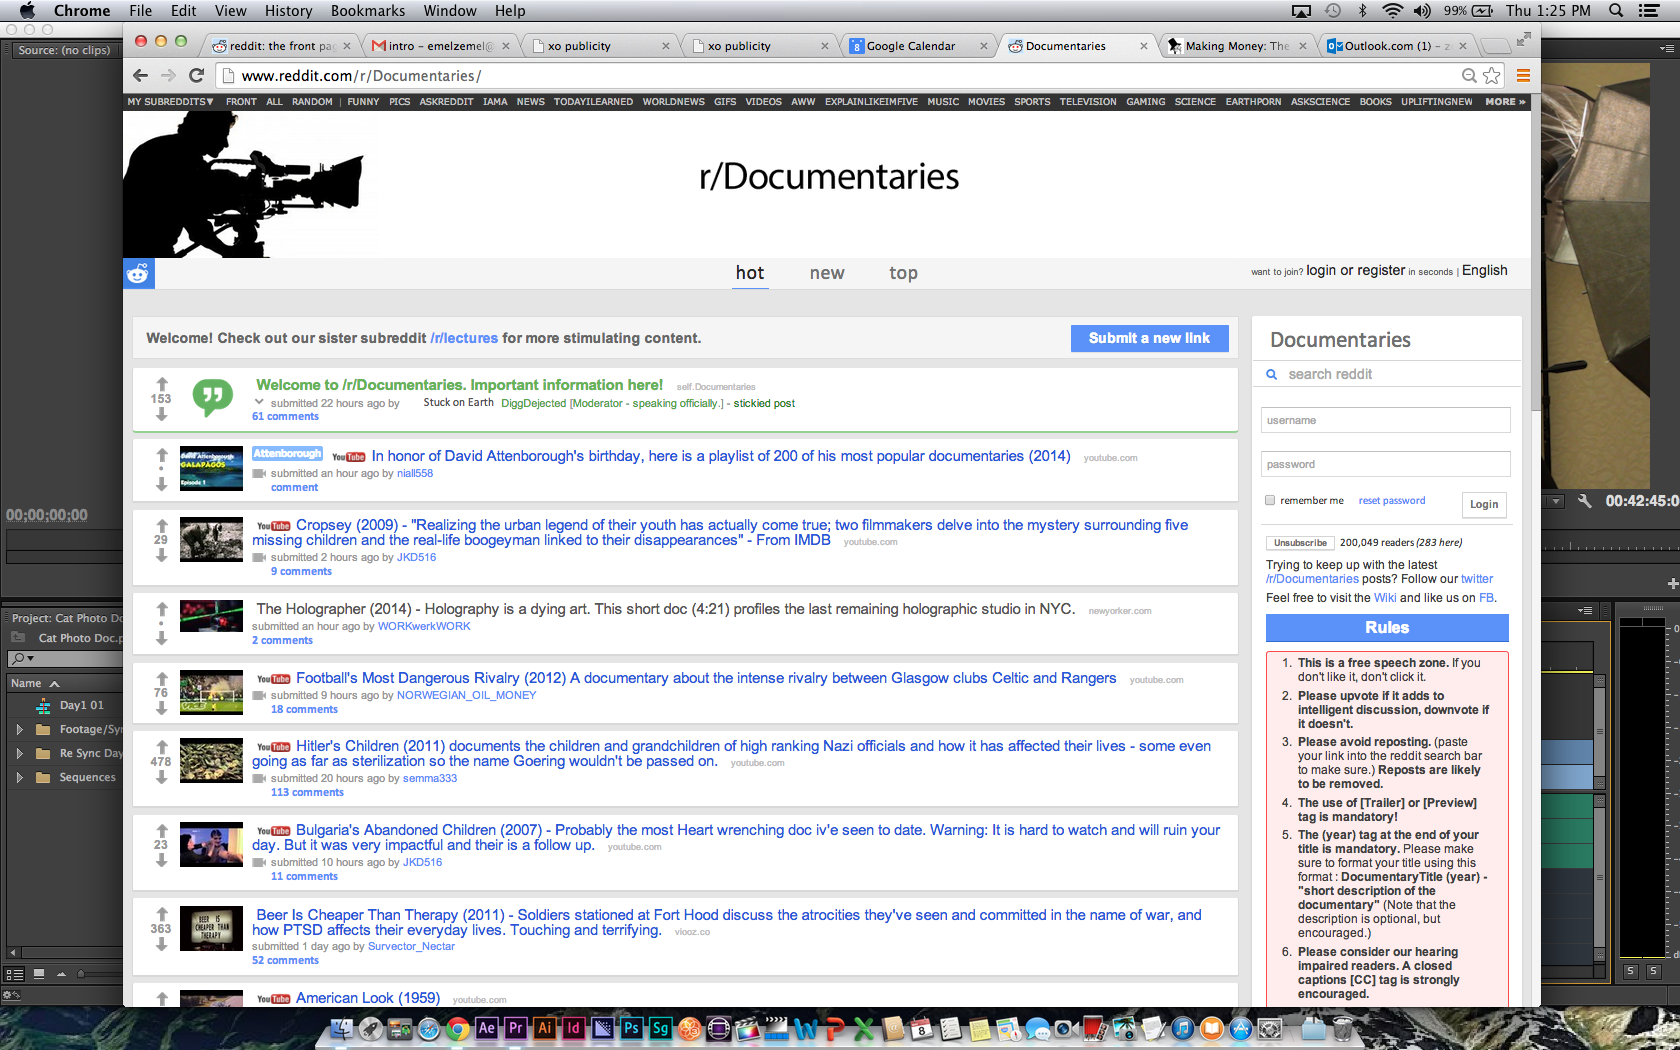Upvote the Hitler's Children post
1680x1050 pixels.
(161, 746)
